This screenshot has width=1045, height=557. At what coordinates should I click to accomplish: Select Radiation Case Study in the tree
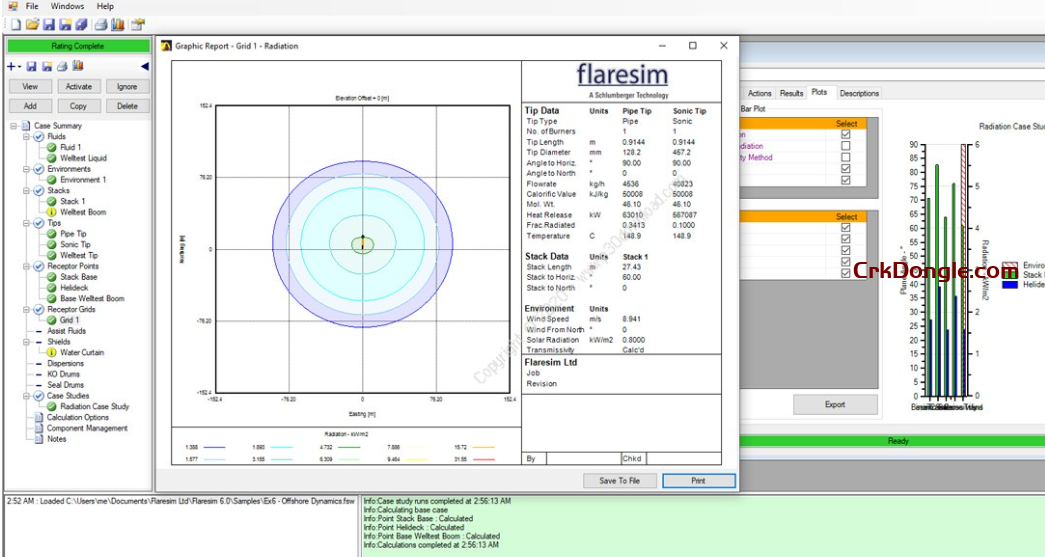coord(94,406)
